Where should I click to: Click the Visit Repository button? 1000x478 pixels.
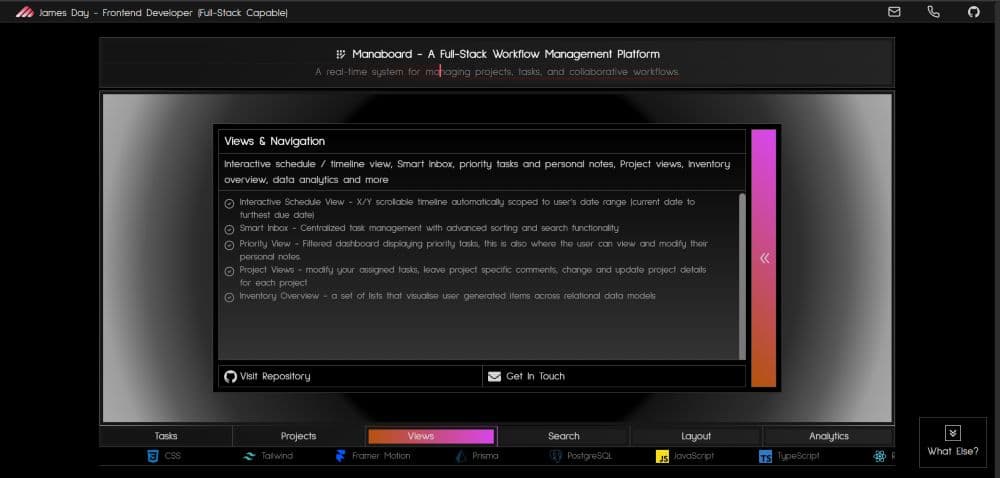tap(350, 376)
